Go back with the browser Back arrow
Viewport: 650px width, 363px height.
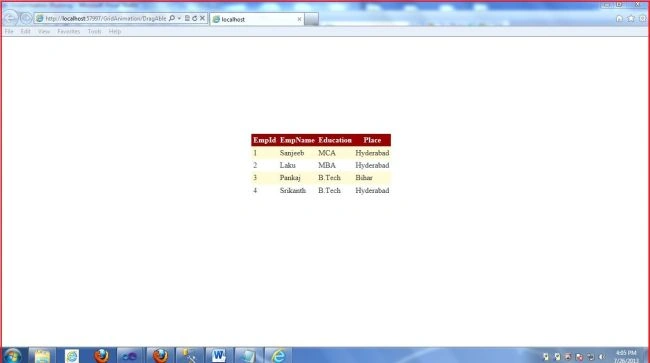[x=10, y=18]
